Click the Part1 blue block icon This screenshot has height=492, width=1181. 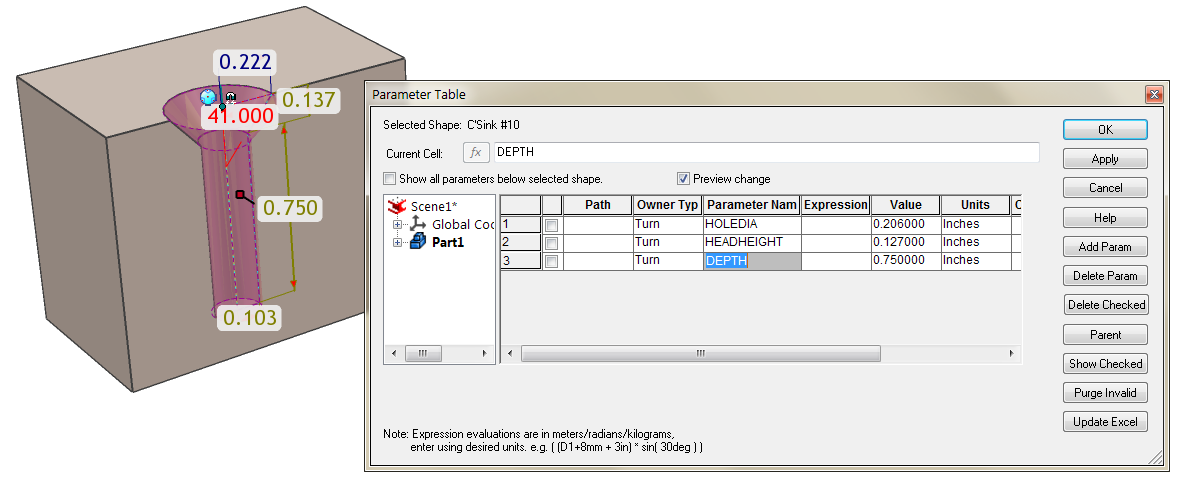(x=418, y=242)
